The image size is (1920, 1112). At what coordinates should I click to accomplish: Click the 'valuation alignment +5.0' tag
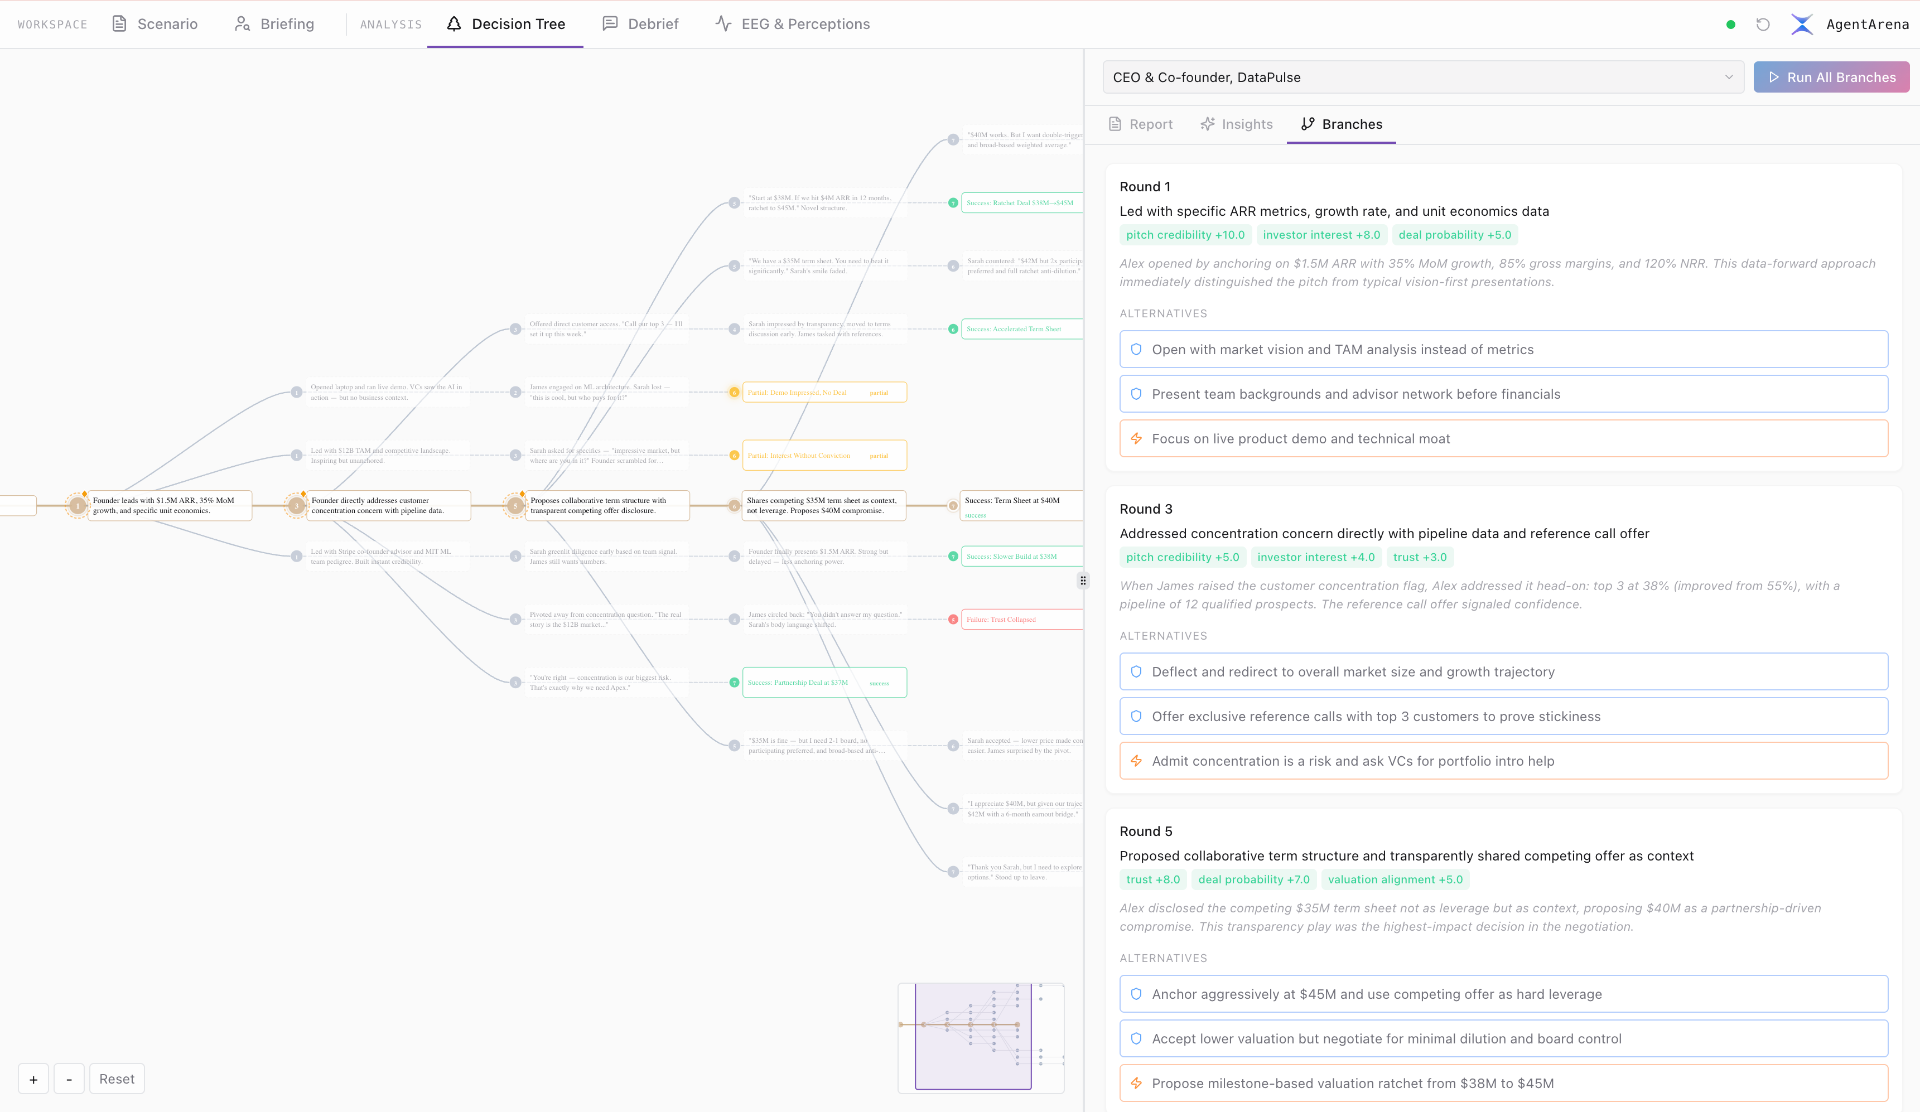coord(1395,880)
